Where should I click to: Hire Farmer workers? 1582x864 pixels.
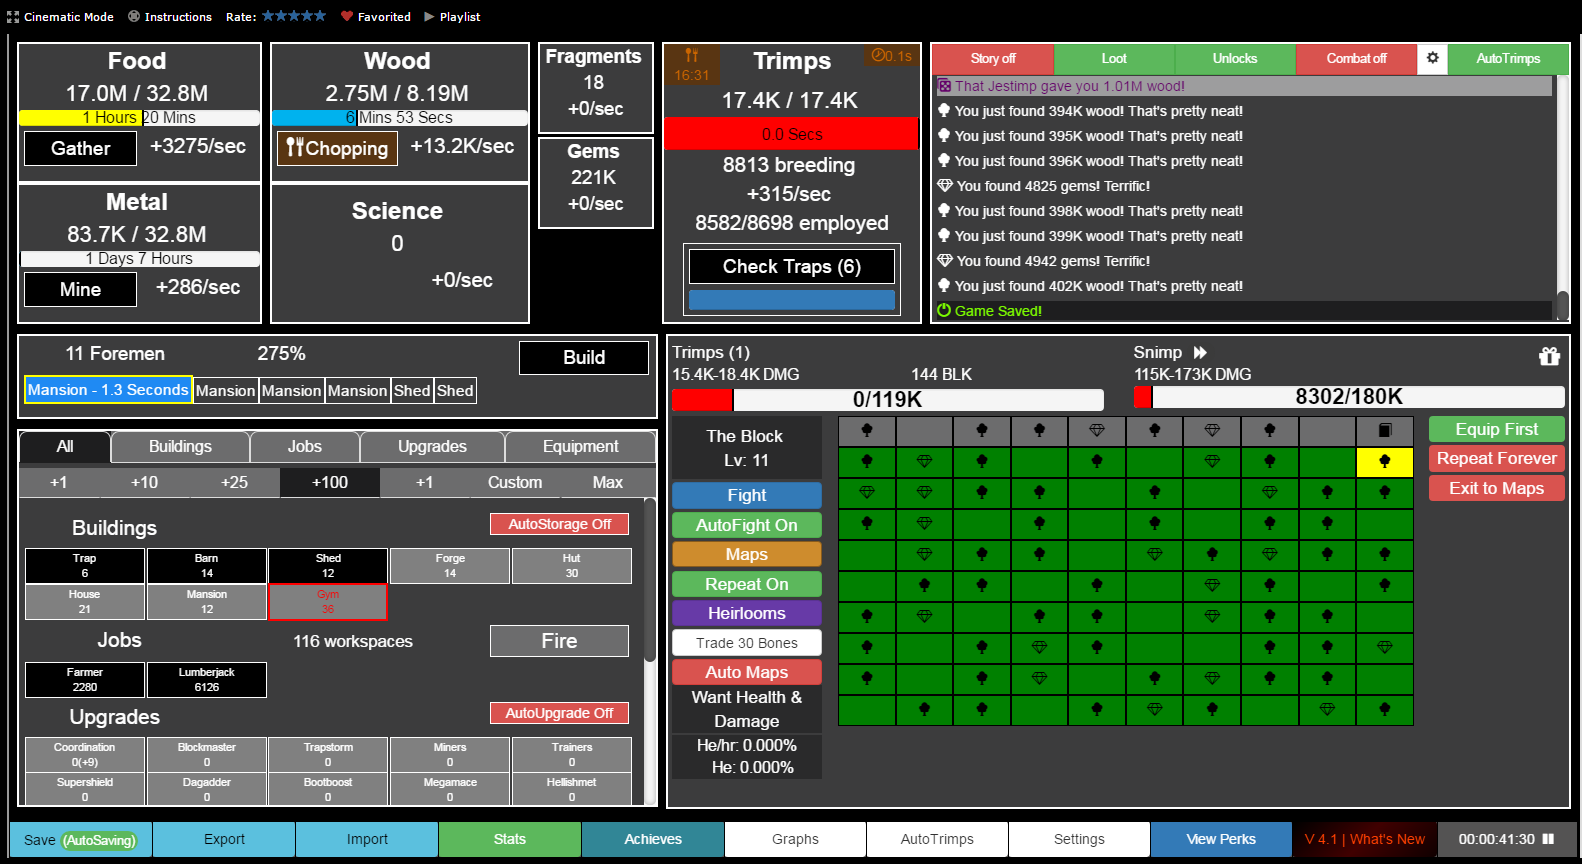(85, 680)
